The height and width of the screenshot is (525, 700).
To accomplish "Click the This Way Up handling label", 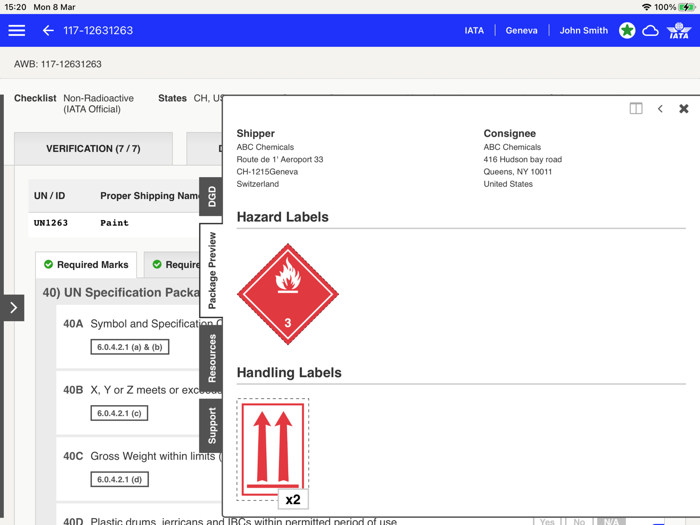I will coord(273,449).
